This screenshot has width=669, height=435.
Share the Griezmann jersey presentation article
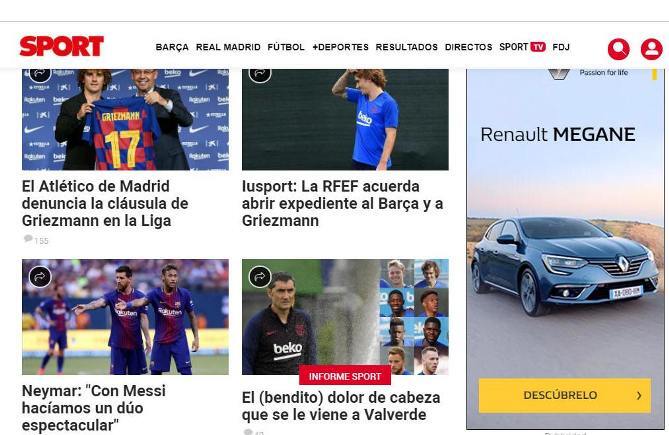[x=40, y=74]
